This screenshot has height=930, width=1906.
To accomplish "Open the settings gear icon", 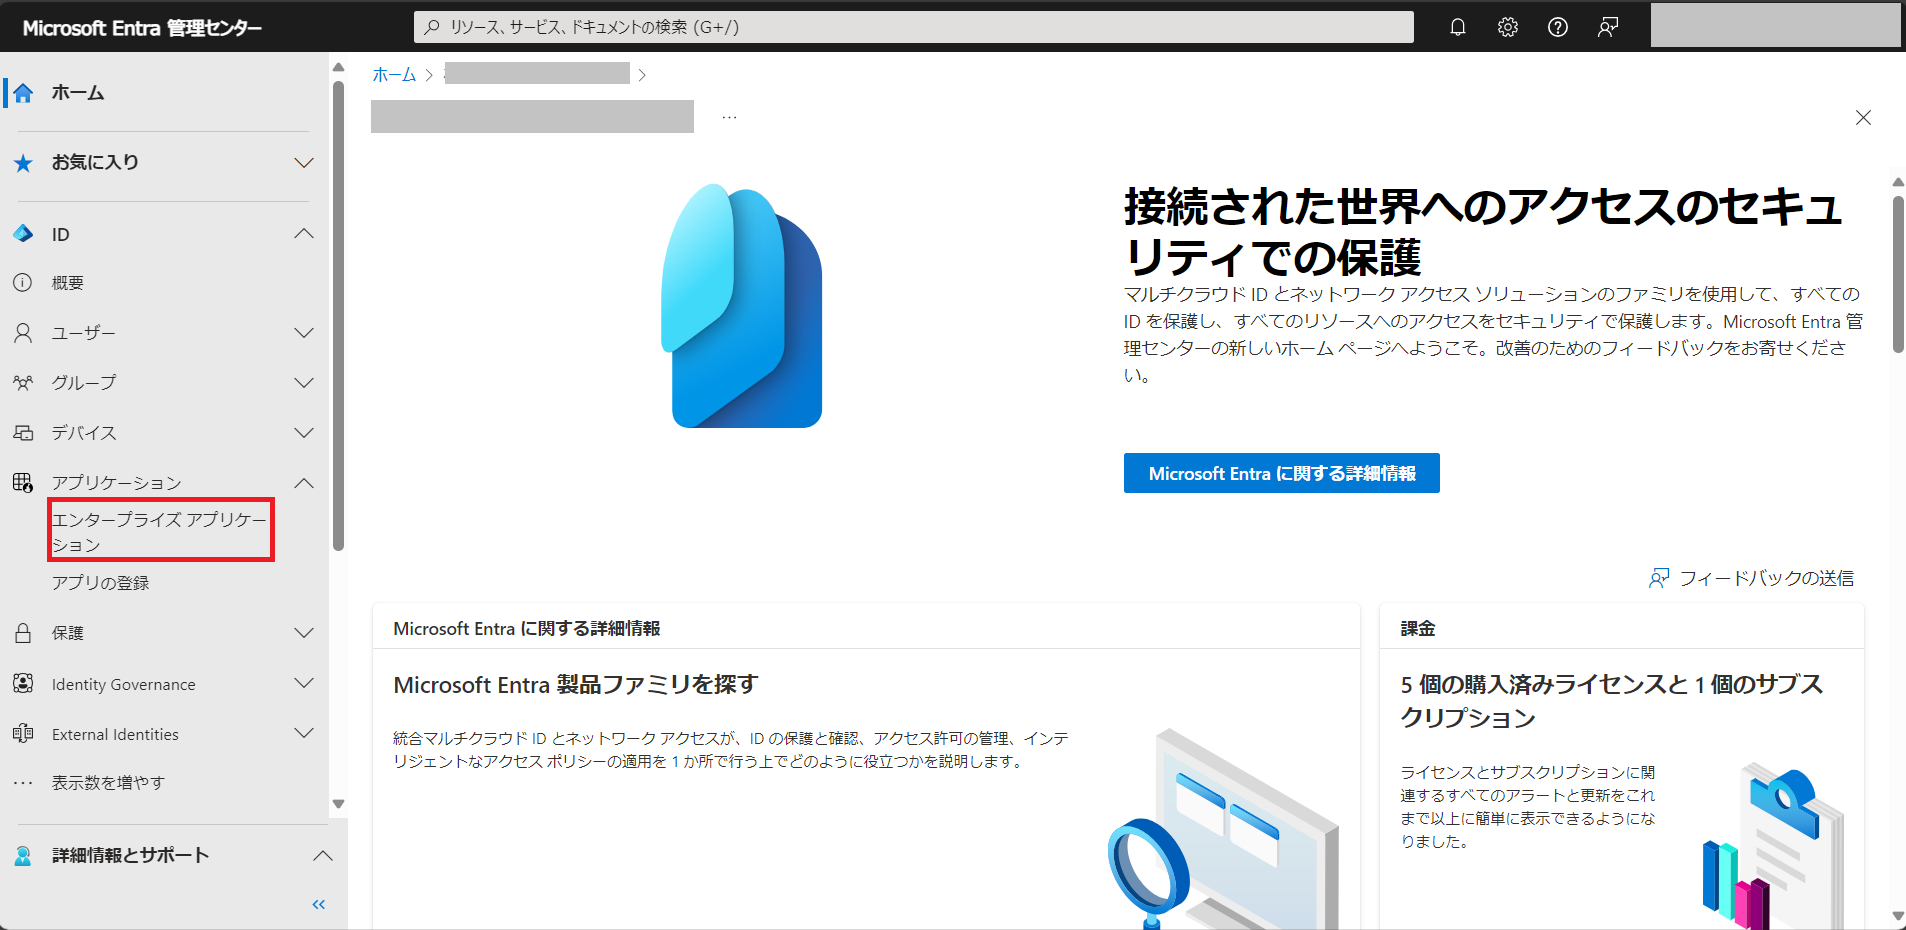I will click(x=1508, y=27).
